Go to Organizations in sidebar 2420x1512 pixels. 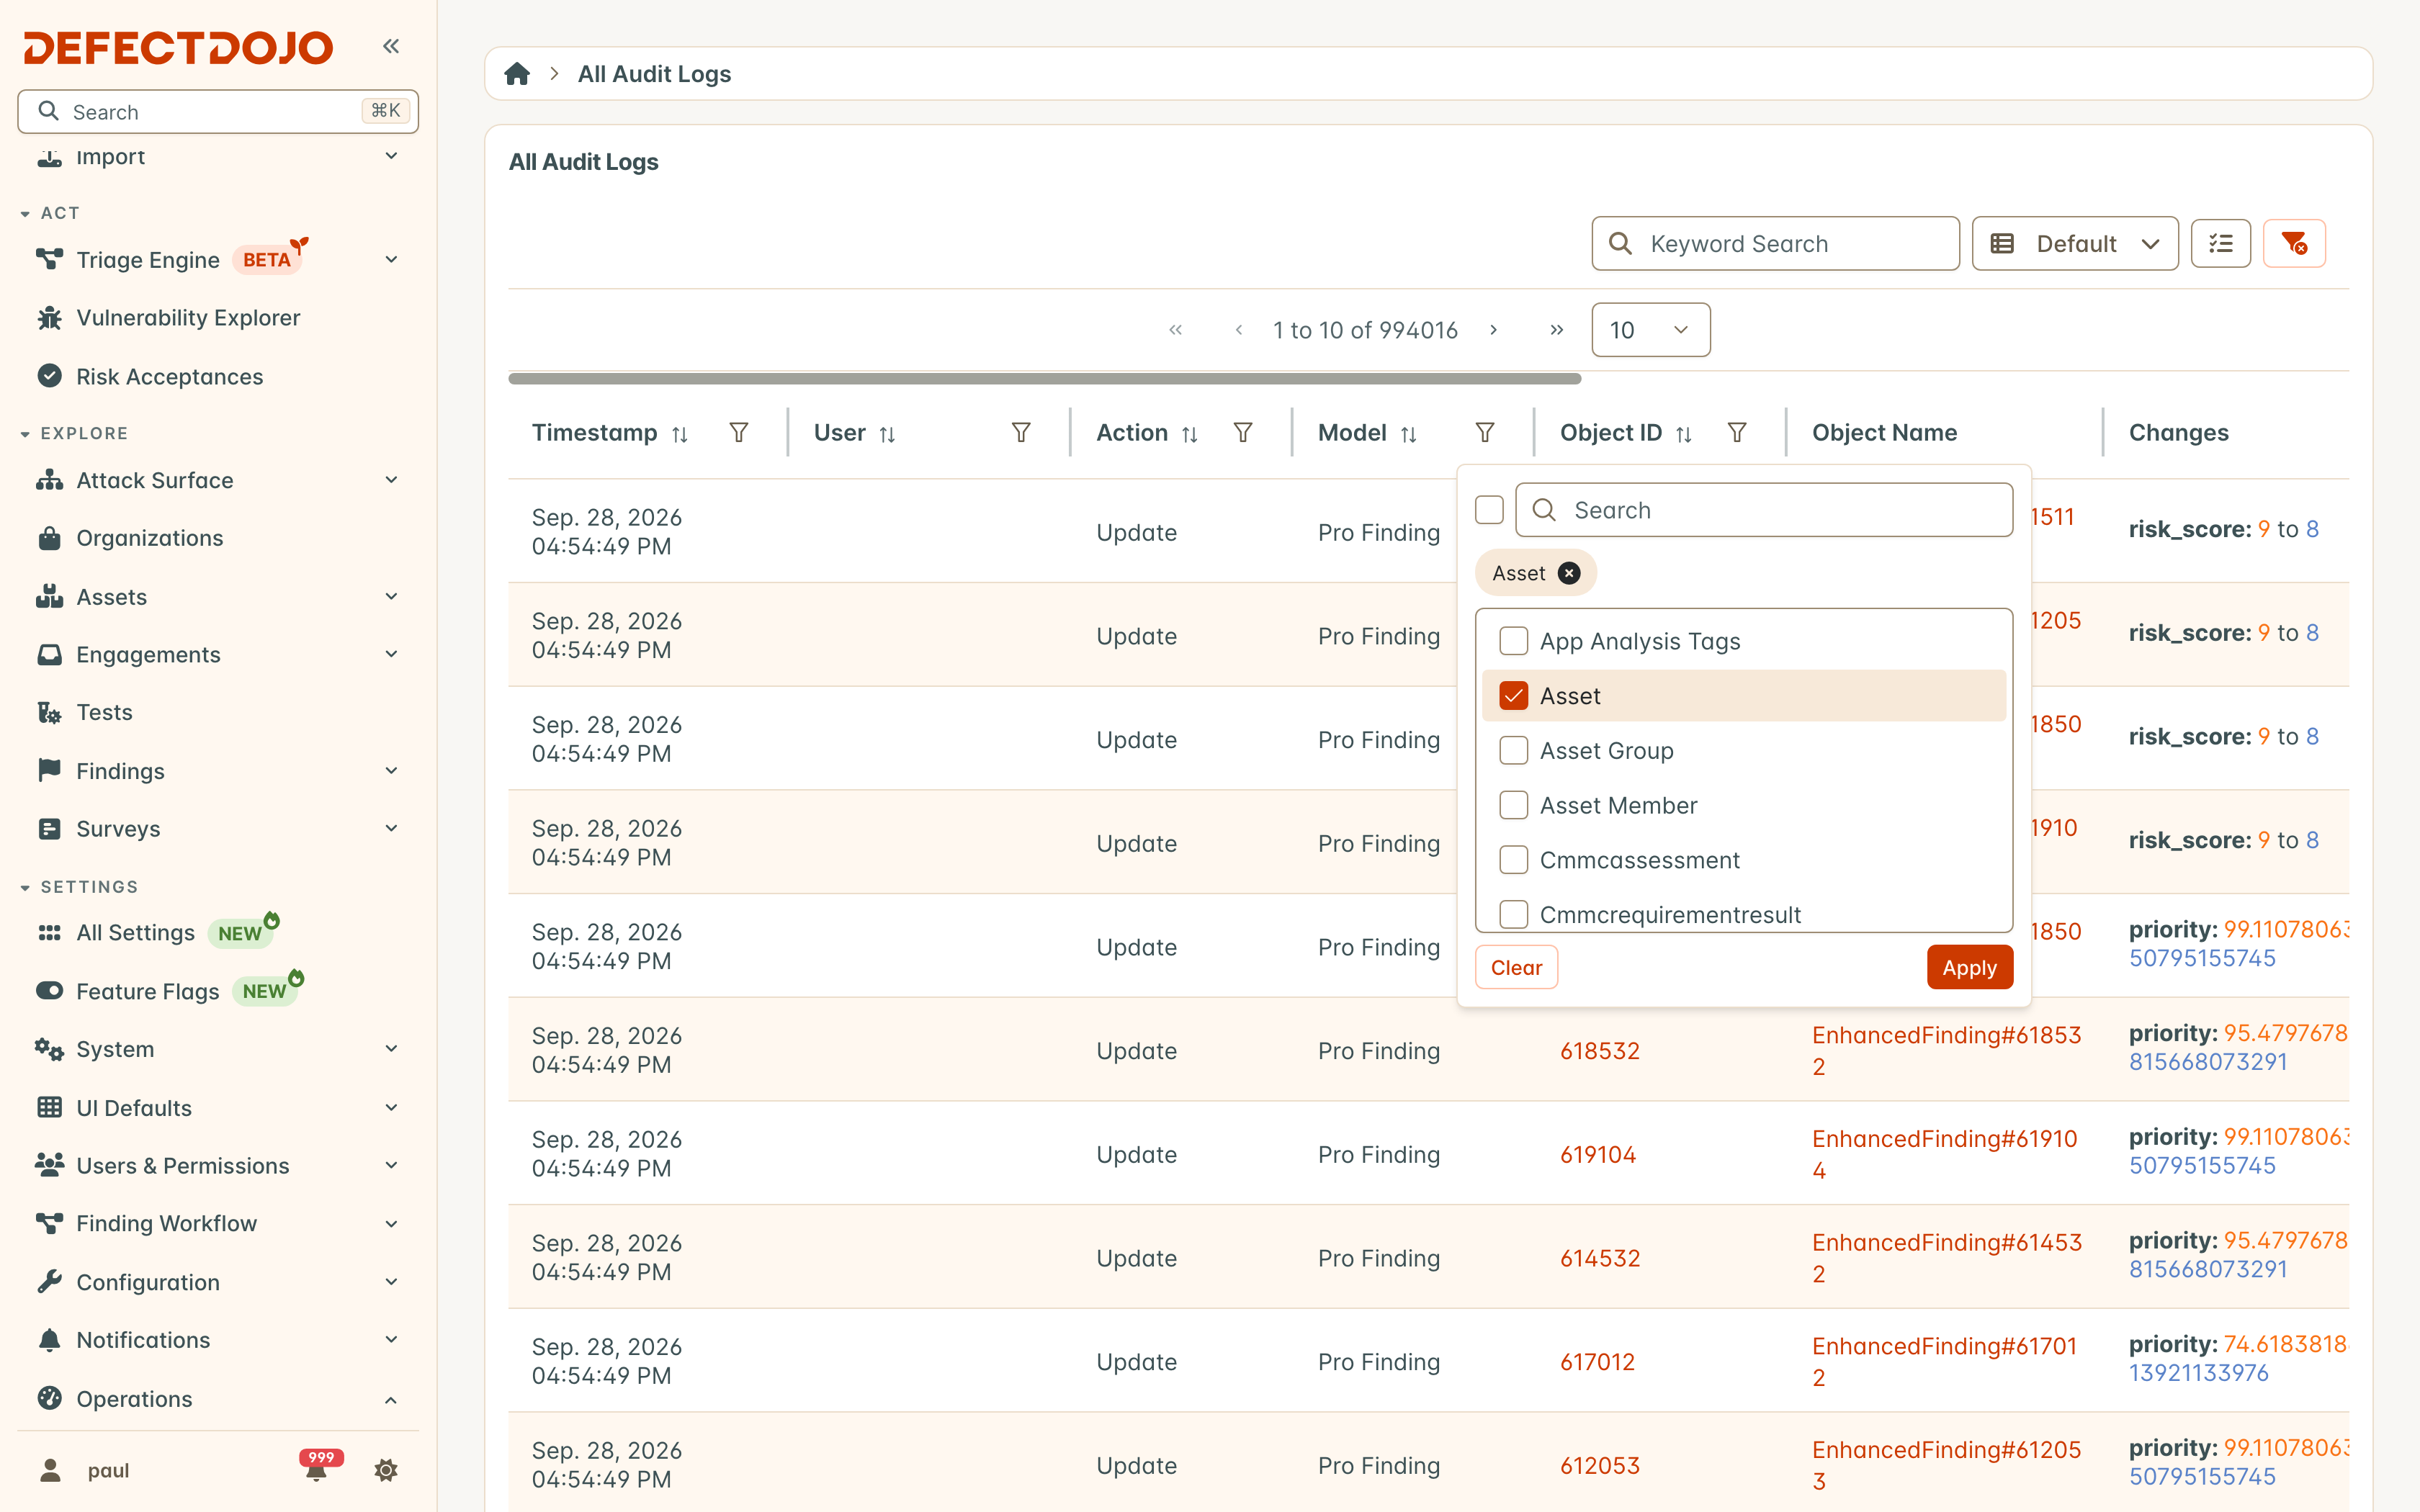150,538
